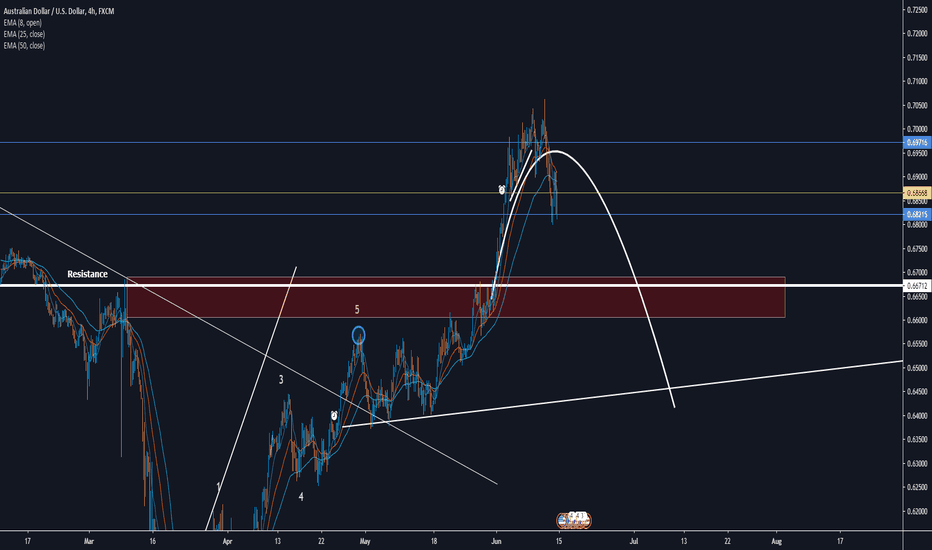The image size is (932, 550).
Task: Click the Aug label on time axis
Action: click(776, 541)
